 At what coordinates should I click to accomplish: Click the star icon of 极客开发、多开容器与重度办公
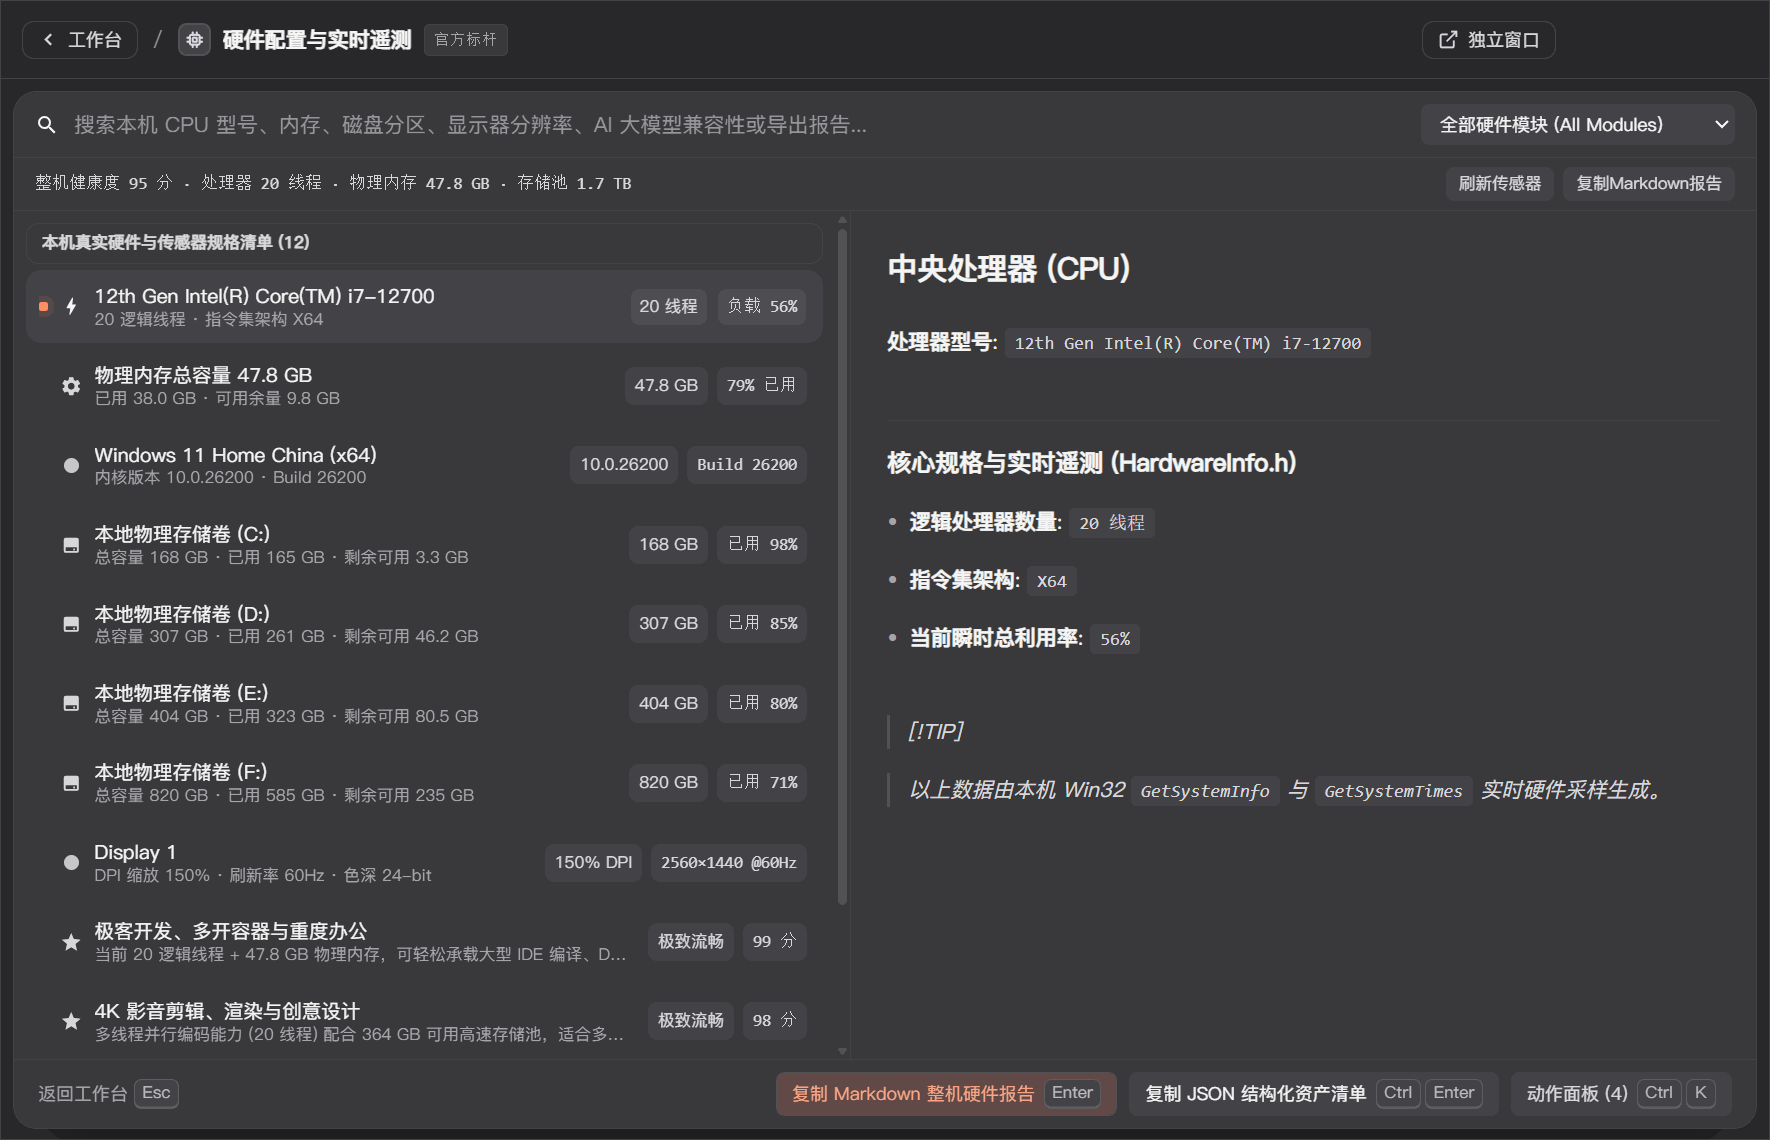pos(71,942)
